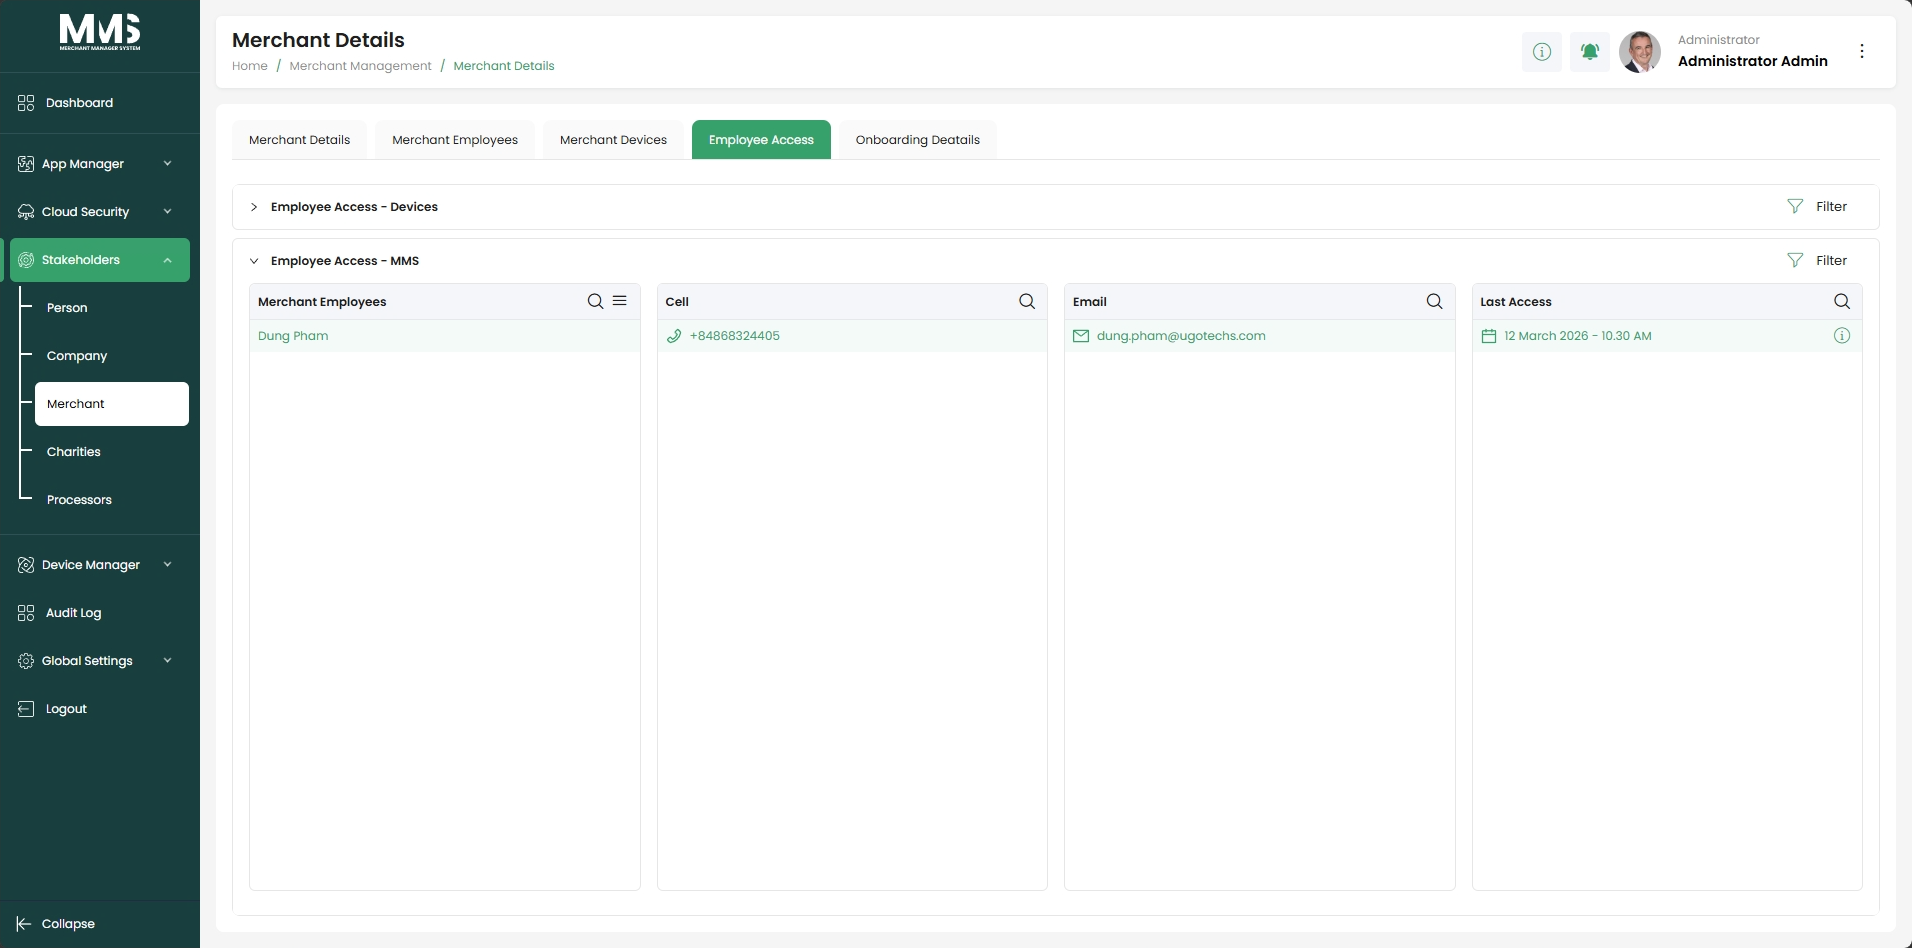Switch to Merchant Details tab
1912x948 pixels.
(299, 140)
